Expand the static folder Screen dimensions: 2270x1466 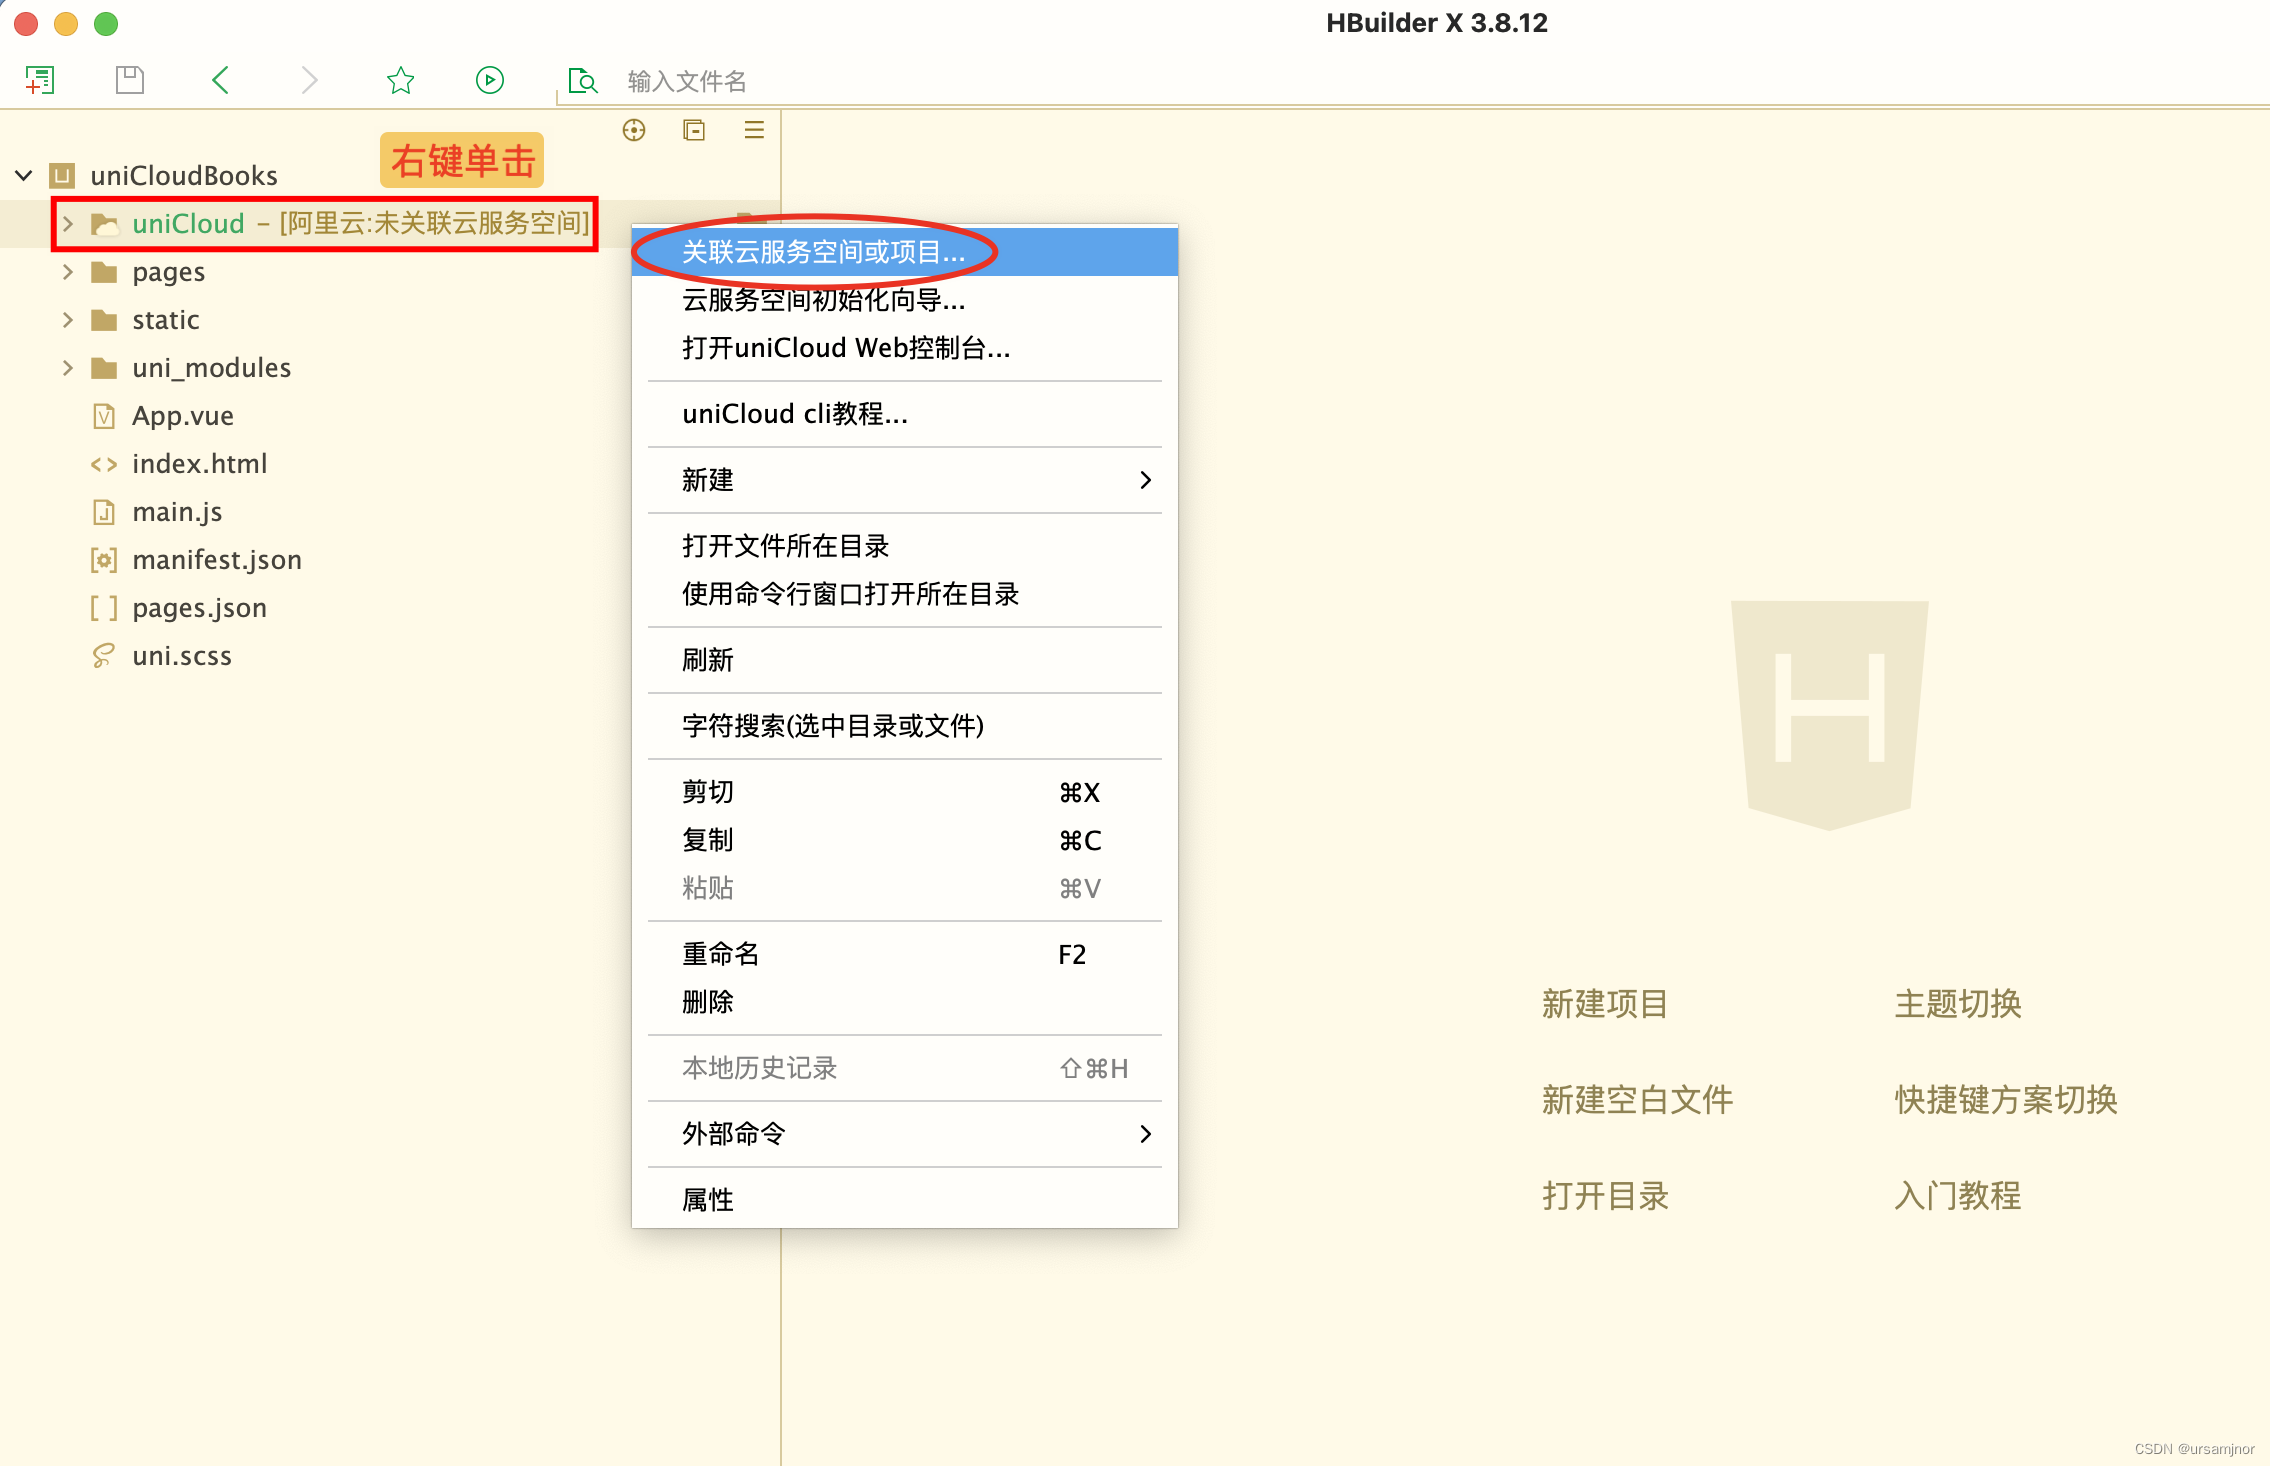click(x=68, y=319)
